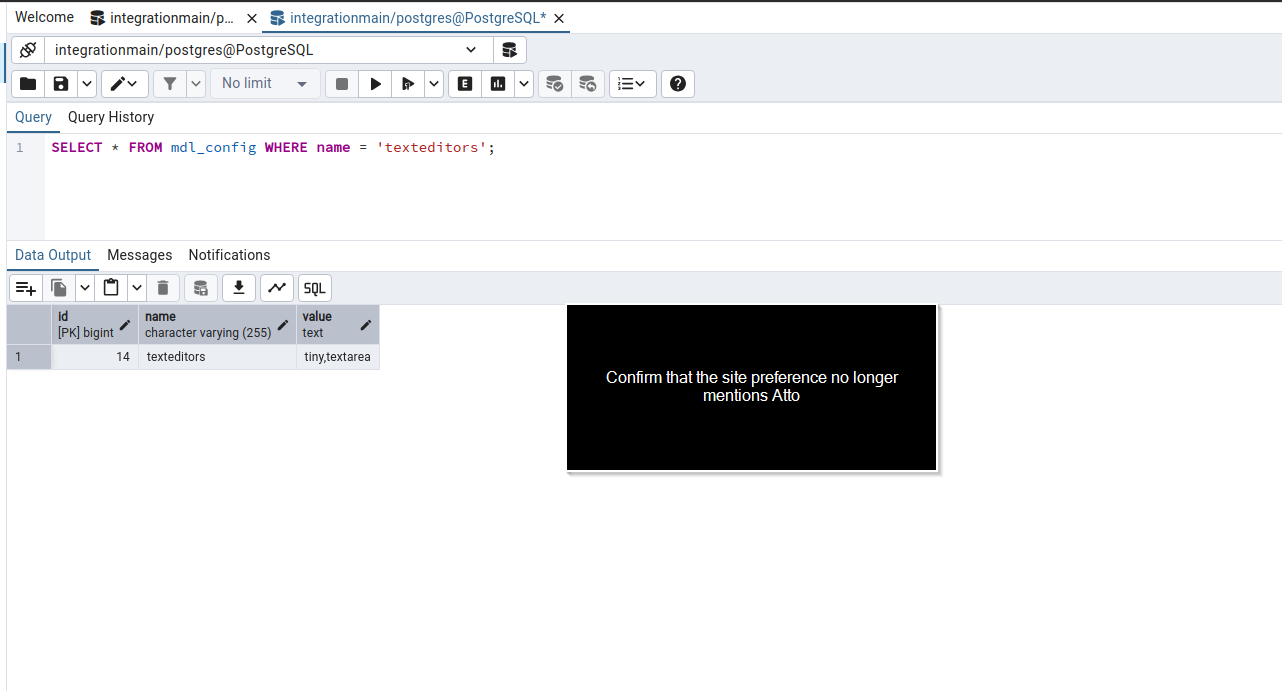Open the new connection database icon

pyautogui.click(x=510, y=50)
